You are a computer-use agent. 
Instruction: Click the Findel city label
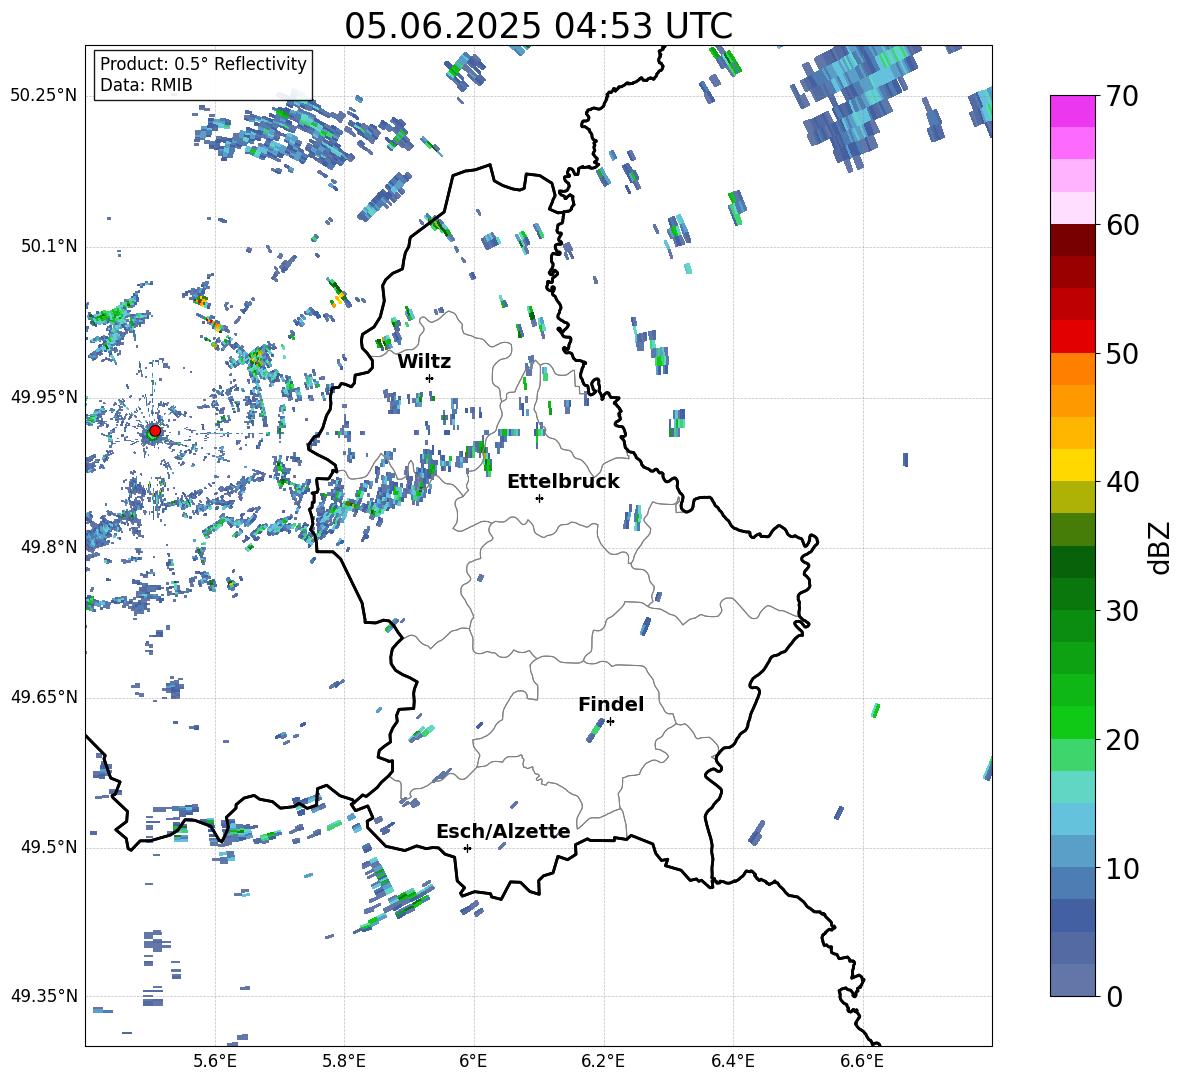611,704
